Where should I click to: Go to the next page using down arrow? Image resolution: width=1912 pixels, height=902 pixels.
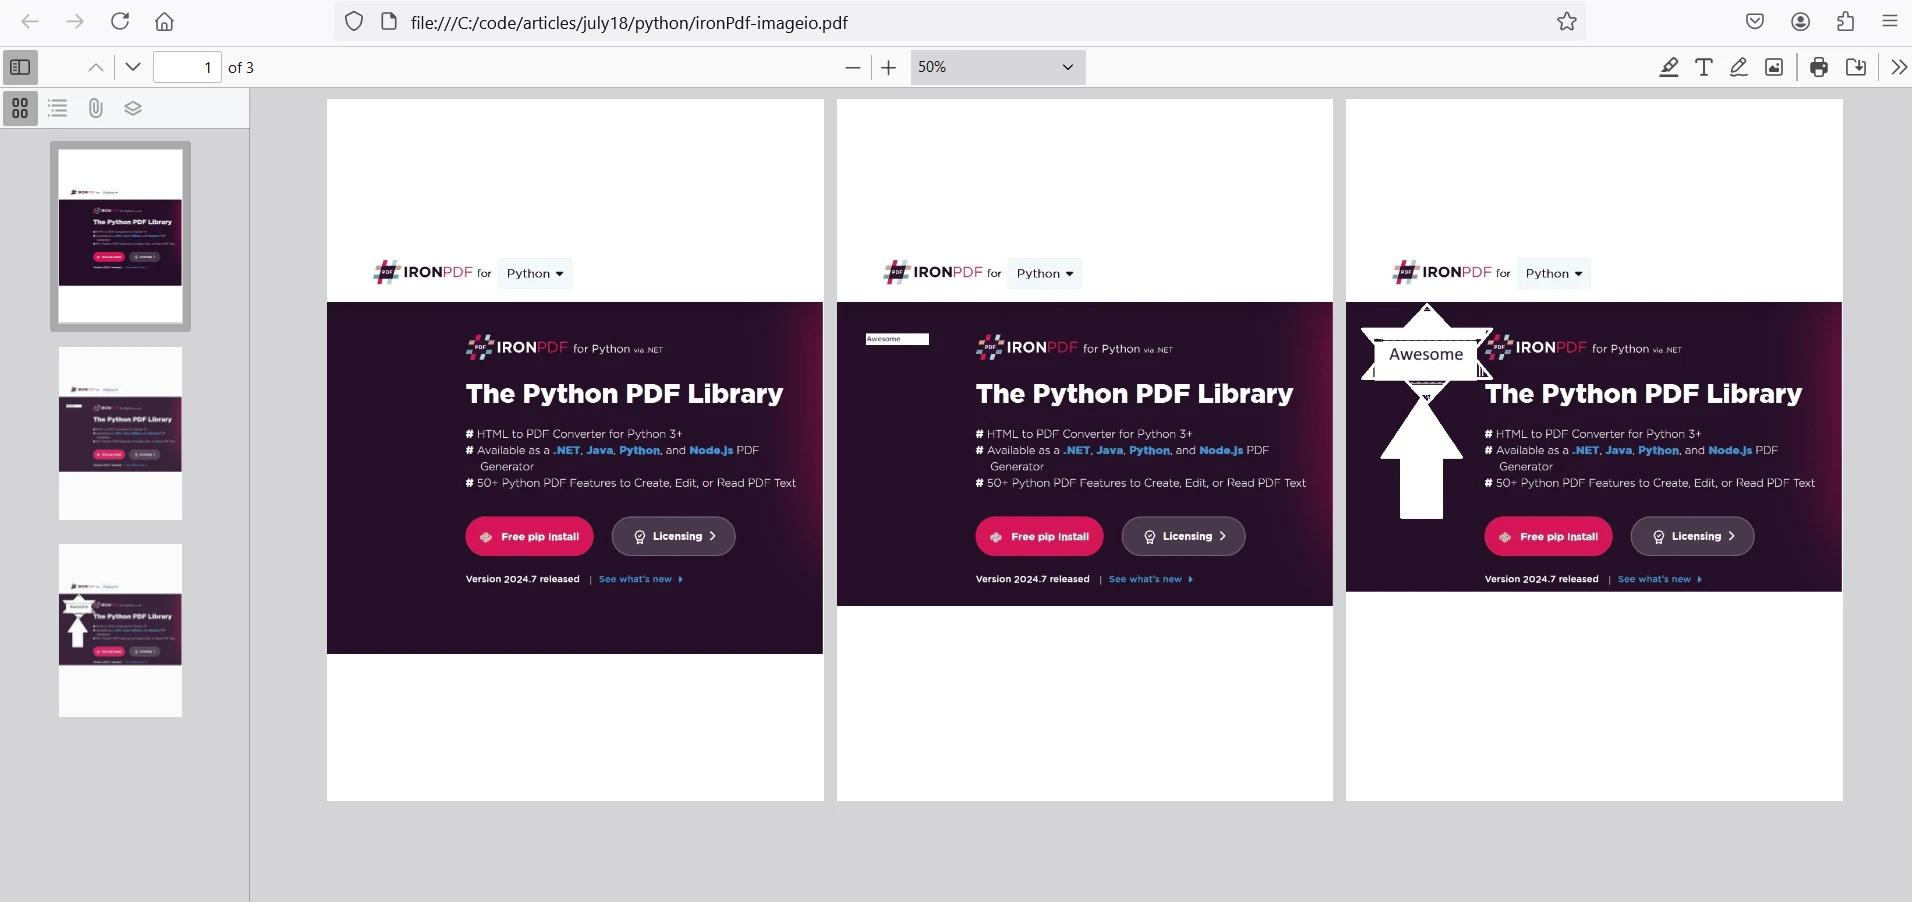pos(133,67)
